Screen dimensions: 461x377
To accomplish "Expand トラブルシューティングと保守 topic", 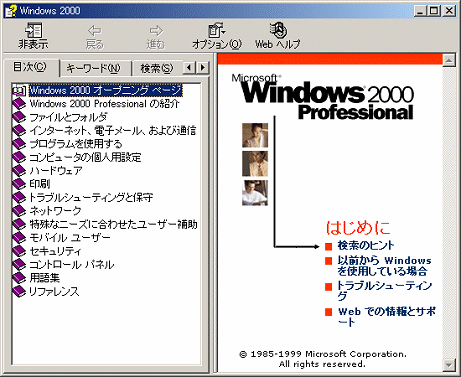I will click(91, 197).
